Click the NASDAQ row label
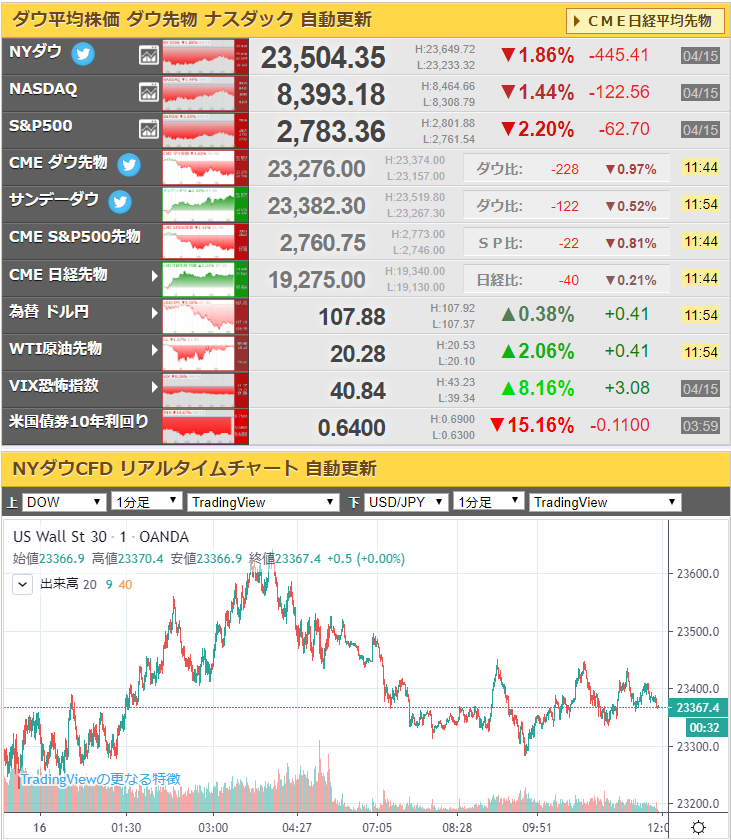This screenshot has height=840, width=731. pos(43,89)
